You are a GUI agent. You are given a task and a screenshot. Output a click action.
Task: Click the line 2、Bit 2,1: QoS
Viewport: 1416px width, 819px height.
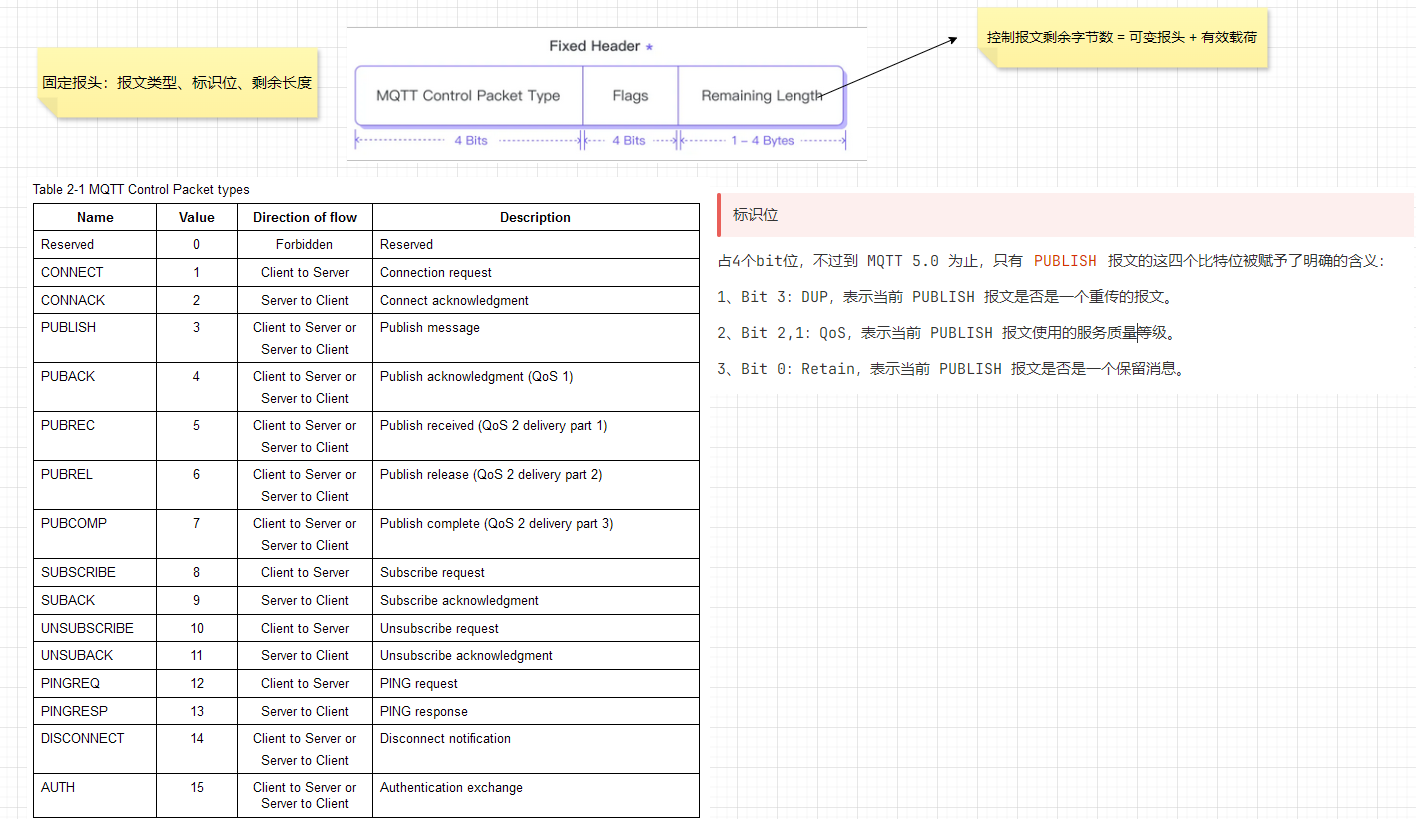pyautogui.click(x=948, y=332)
